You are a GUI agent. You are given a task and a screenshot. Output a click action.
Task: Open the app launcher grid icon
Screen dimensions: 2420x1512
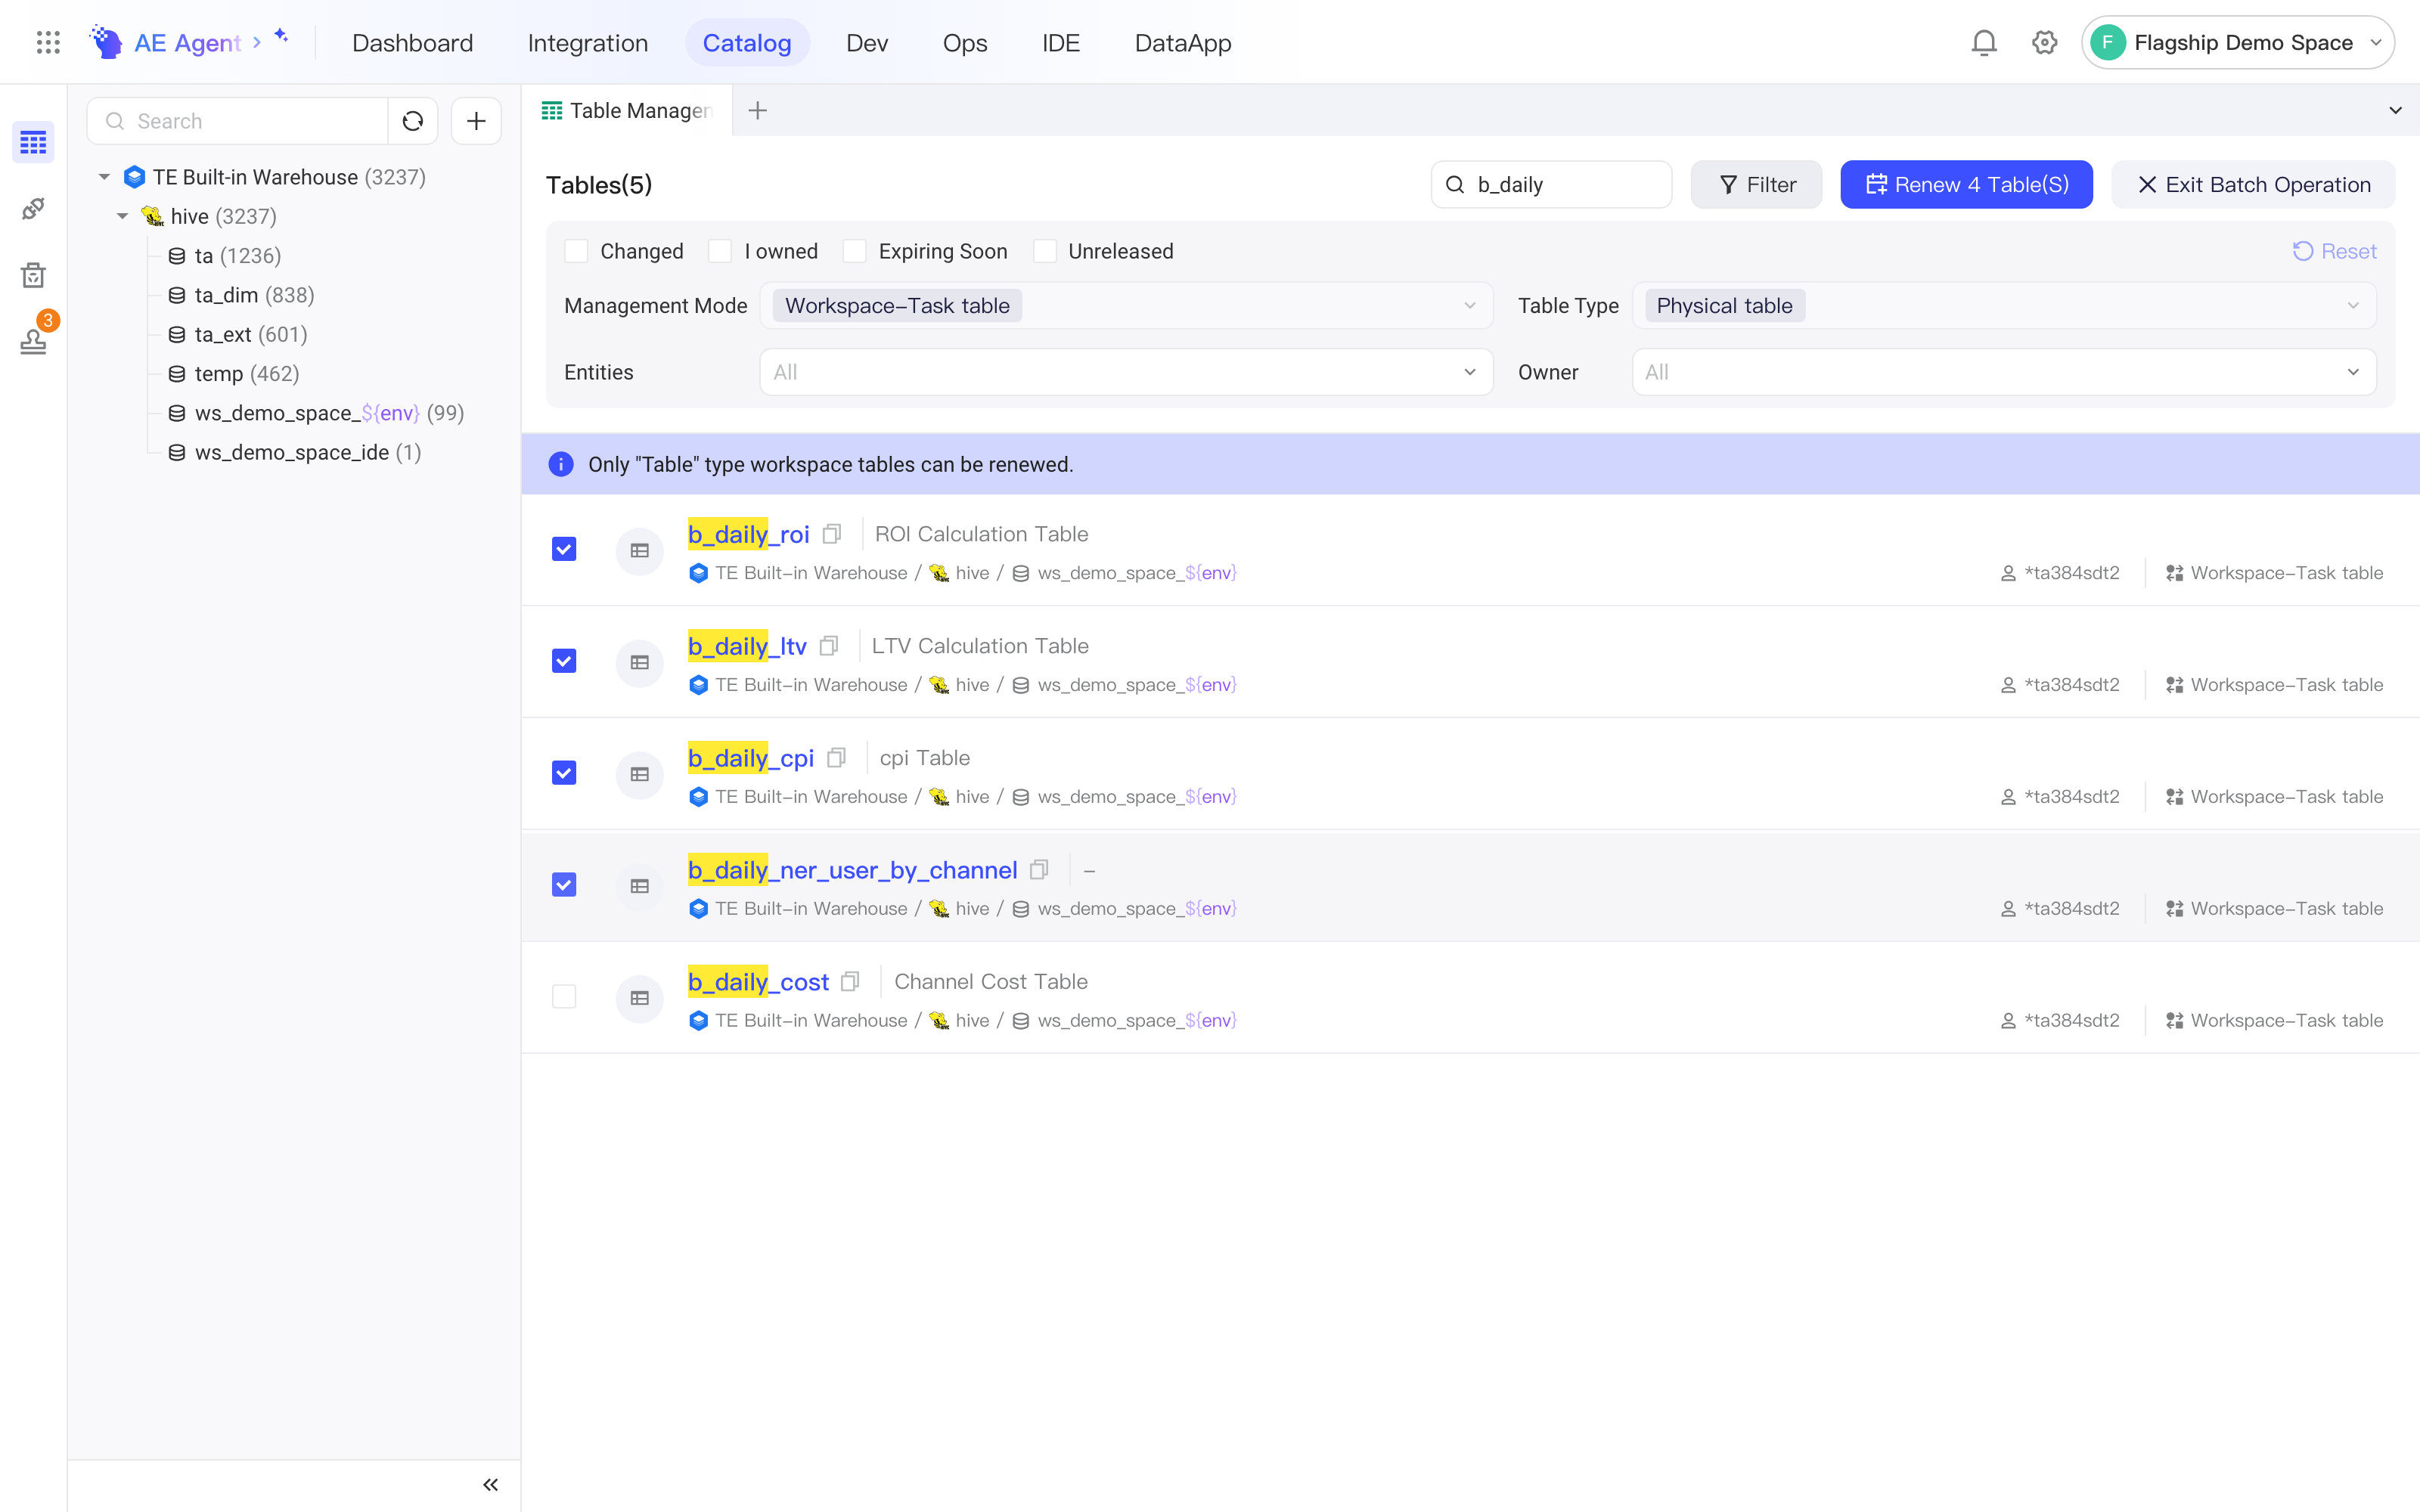[48, 42]
